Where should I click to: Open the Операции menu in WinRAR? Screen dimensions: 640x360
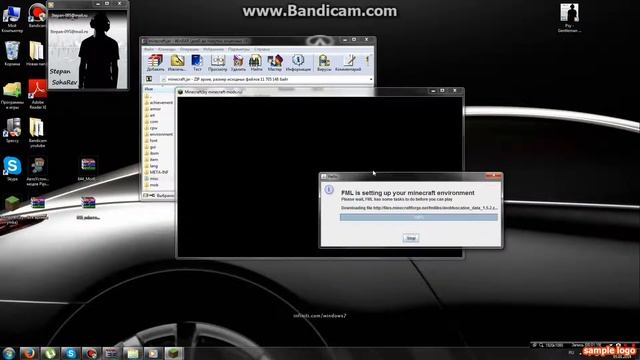click(189, 49)
